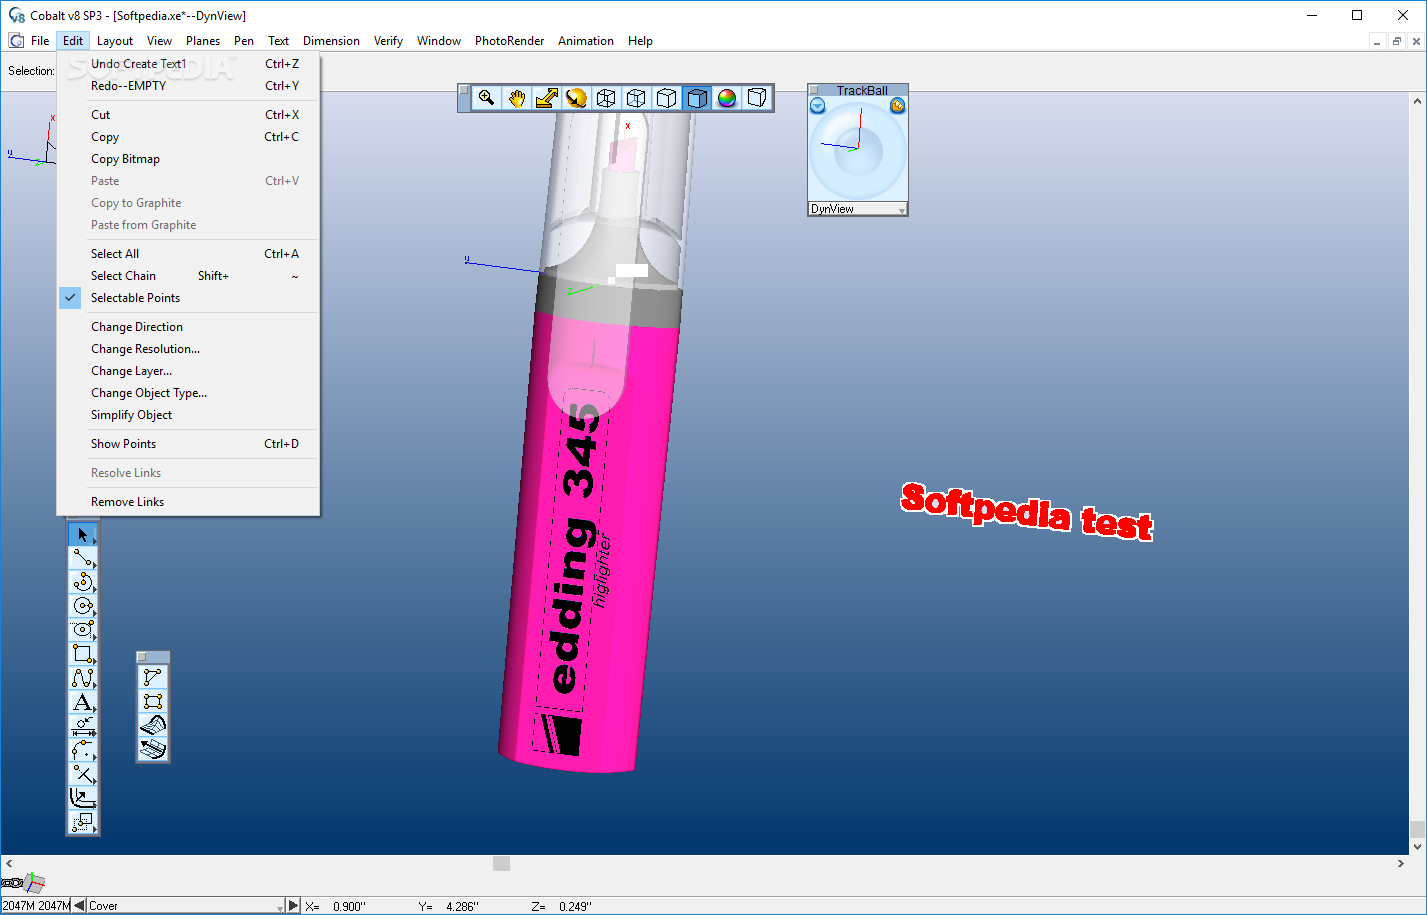Click the rotate sphere view tool
The width and height of the screenshot is (1427, 915).
click(x=576, y=98)
